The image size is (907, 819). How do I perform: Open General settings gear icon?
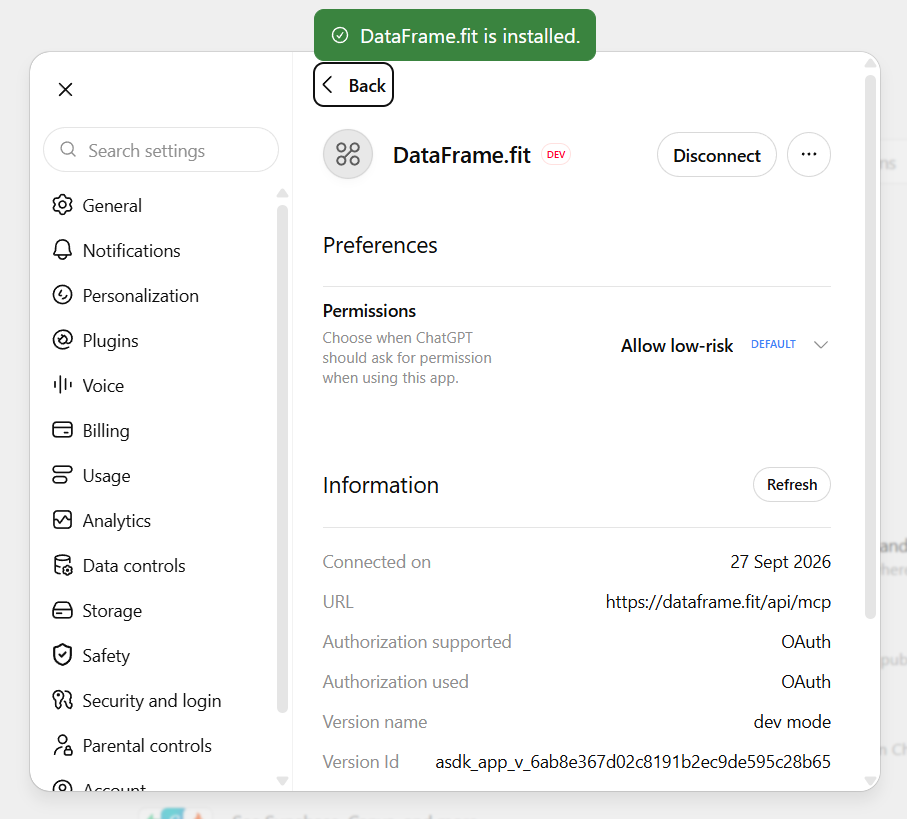pos(62,205)
